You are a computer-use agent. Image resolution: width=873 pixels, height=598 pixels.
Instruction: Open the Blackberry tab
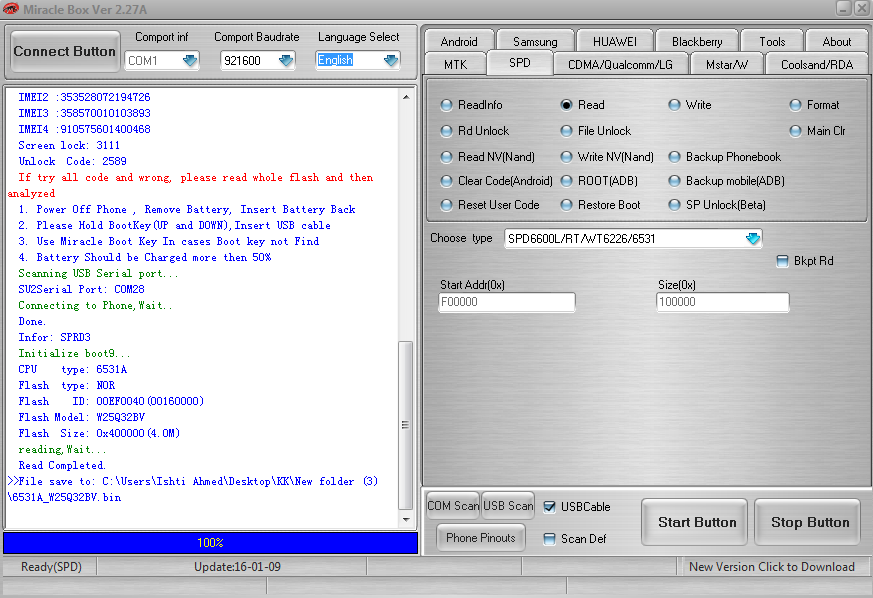tap(697, 42)
